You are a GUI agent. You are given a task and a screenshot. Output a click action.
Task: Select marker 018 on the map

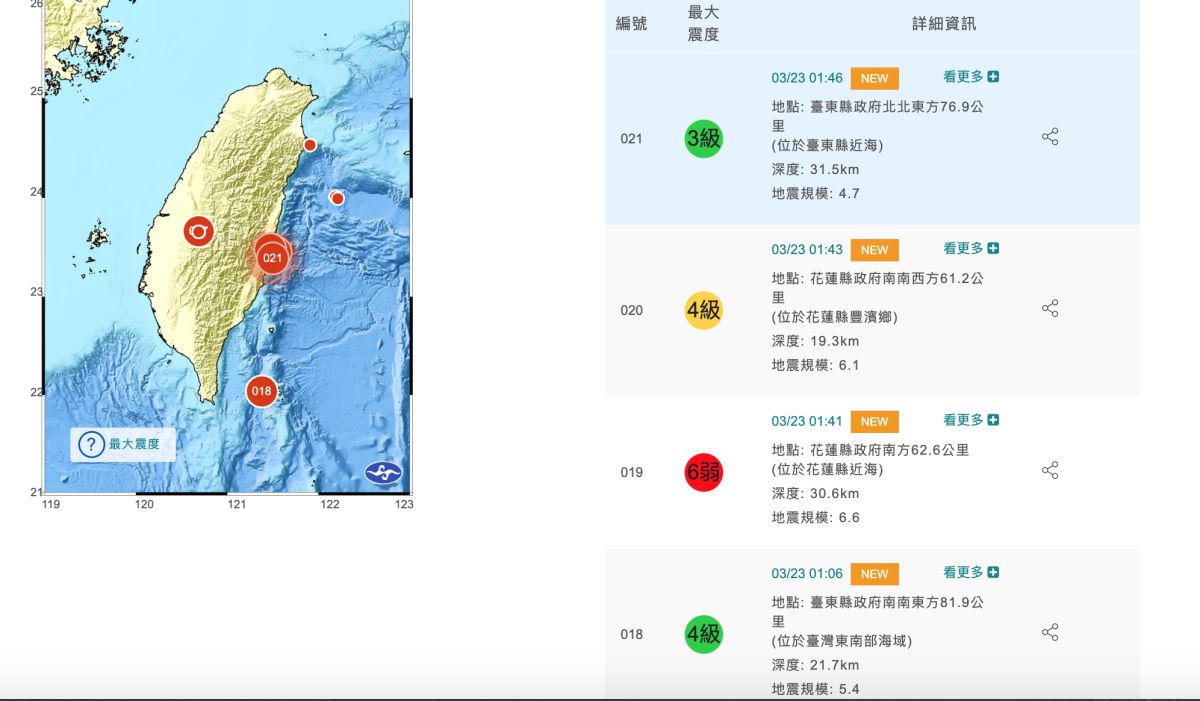click(262, 391)
